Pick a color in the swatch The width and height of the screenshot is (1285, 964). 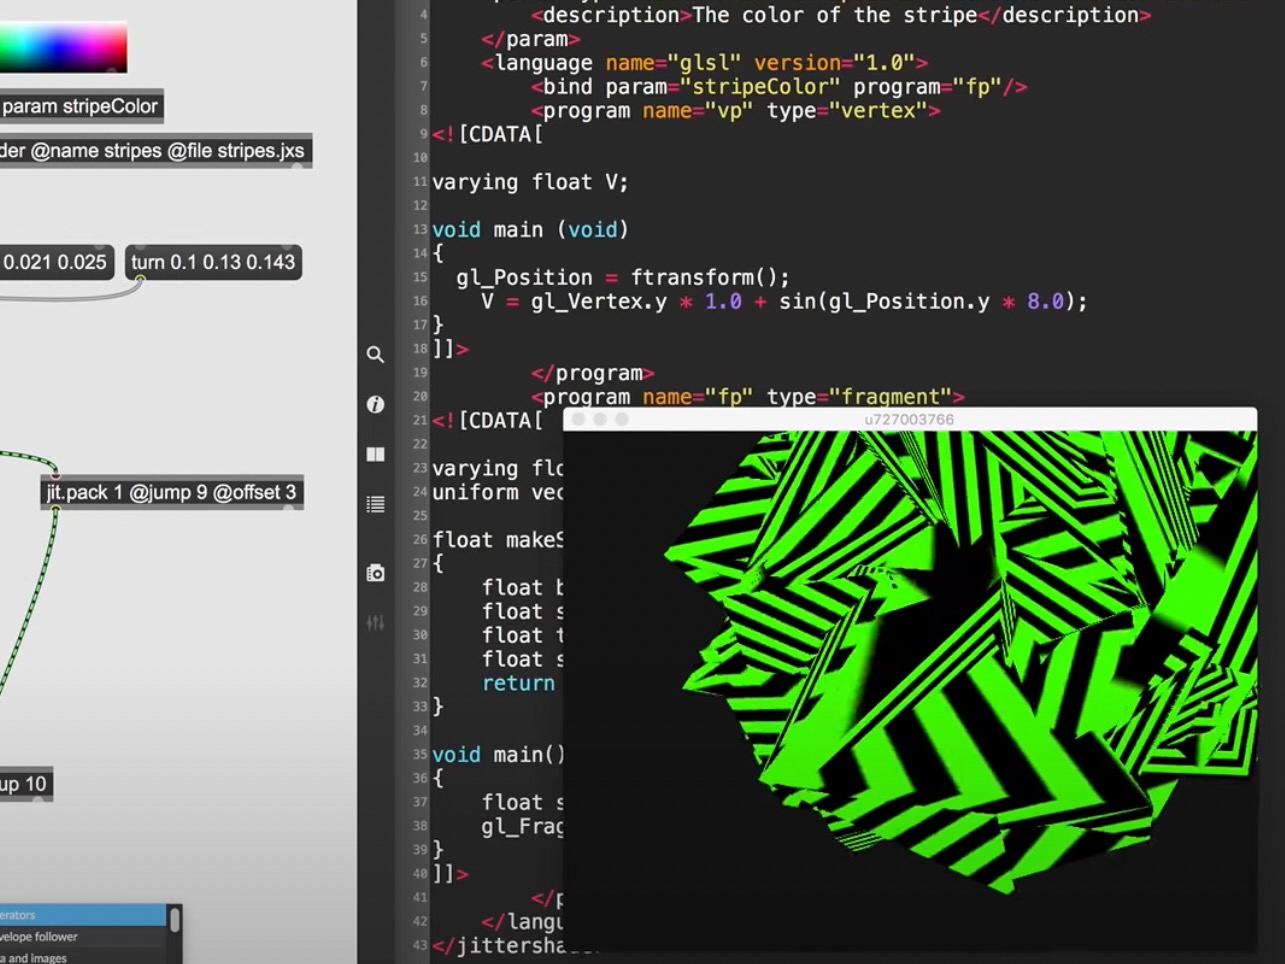(x=62, y=47)
